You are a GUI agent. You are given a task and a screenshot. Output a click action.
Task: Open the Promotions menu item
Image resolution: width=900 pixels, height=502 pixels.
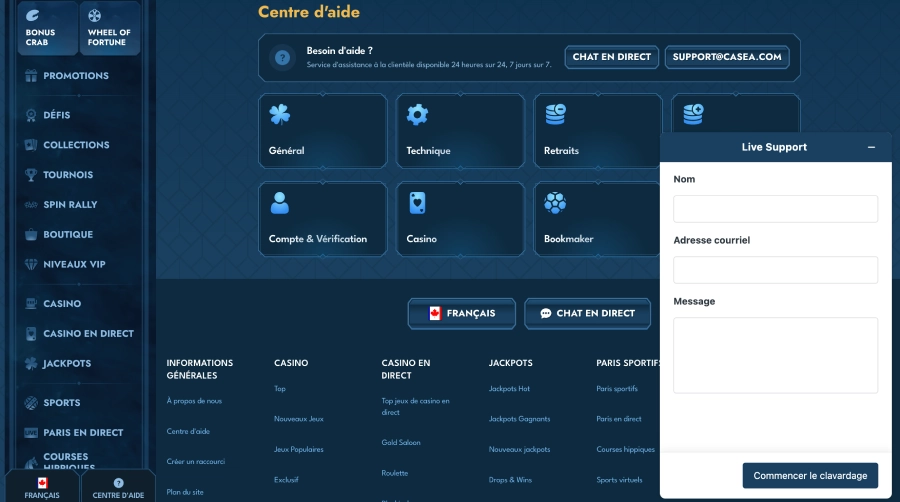click(76, 76)
